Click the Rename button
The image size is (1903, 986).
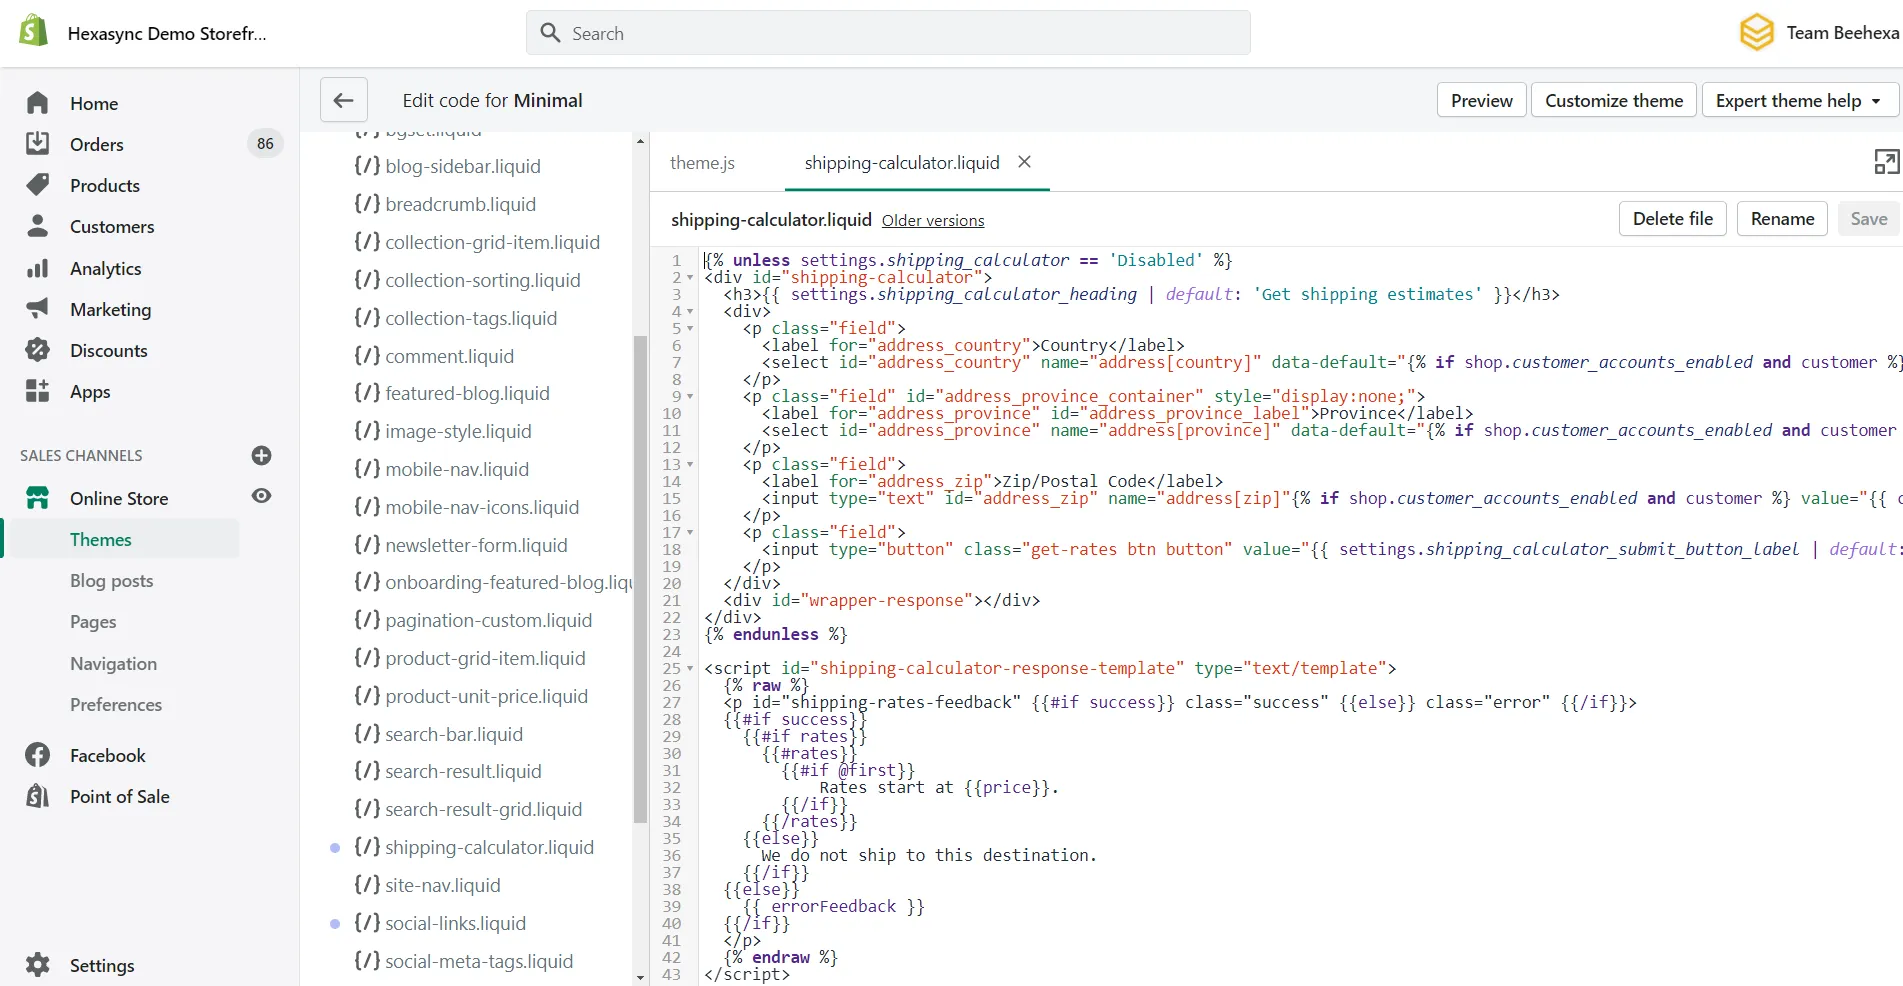pyautogui.click(x=1782, y=219)
